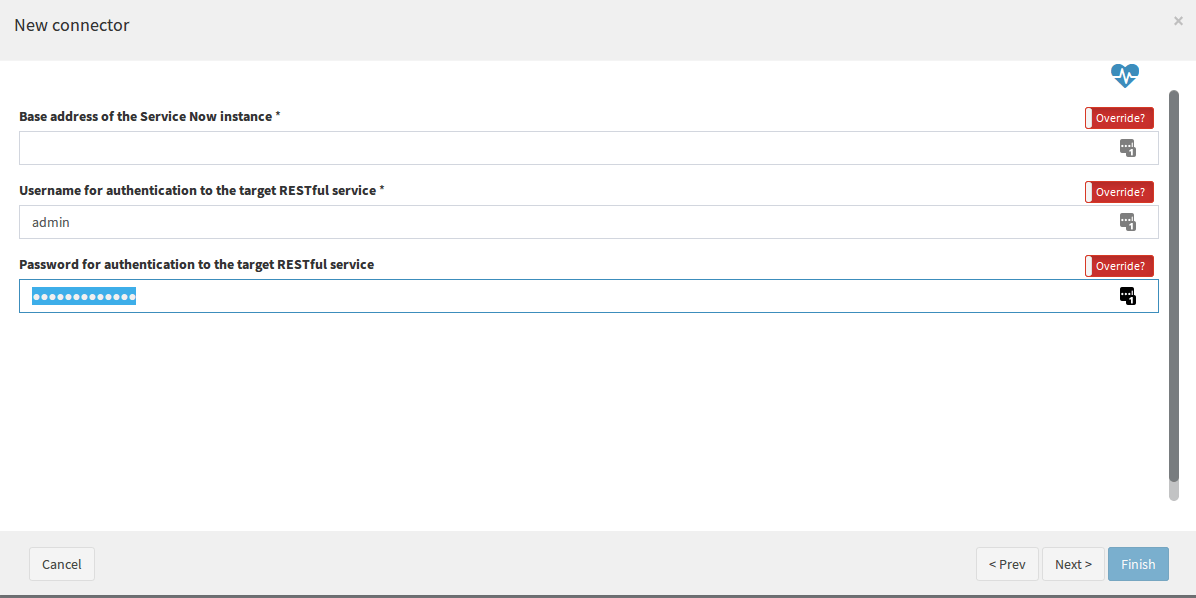Click the Cancel button

point(62,564)
